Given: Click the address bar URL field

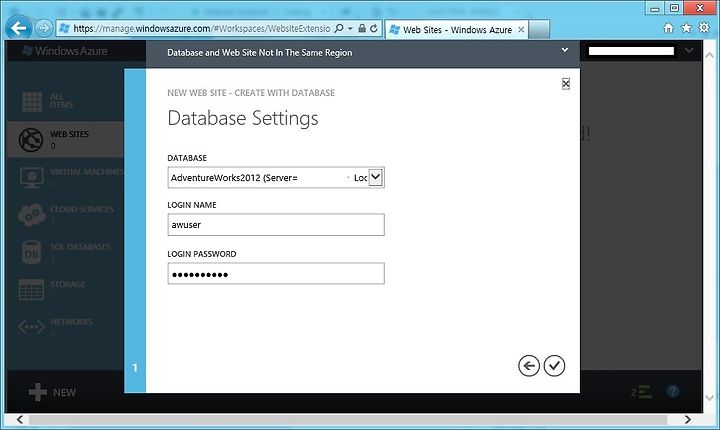Looking at the screenshot, I should pos(201,28).
